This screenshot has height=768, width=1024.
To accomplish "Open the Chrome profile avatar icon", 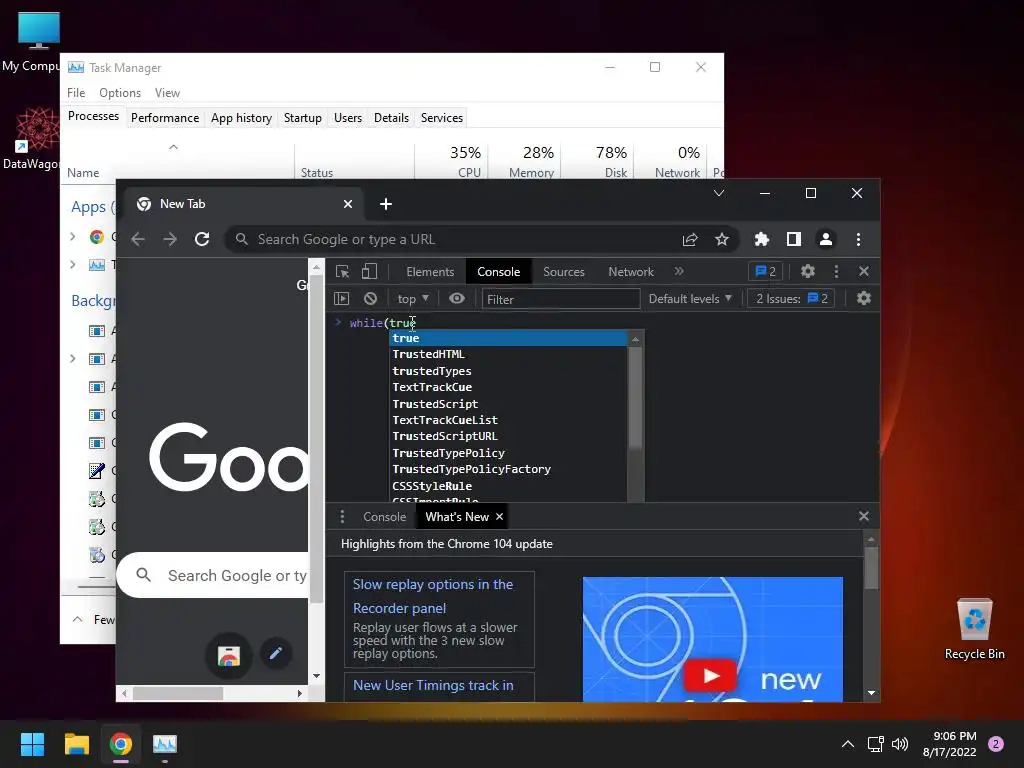I will tap(825, 239).
